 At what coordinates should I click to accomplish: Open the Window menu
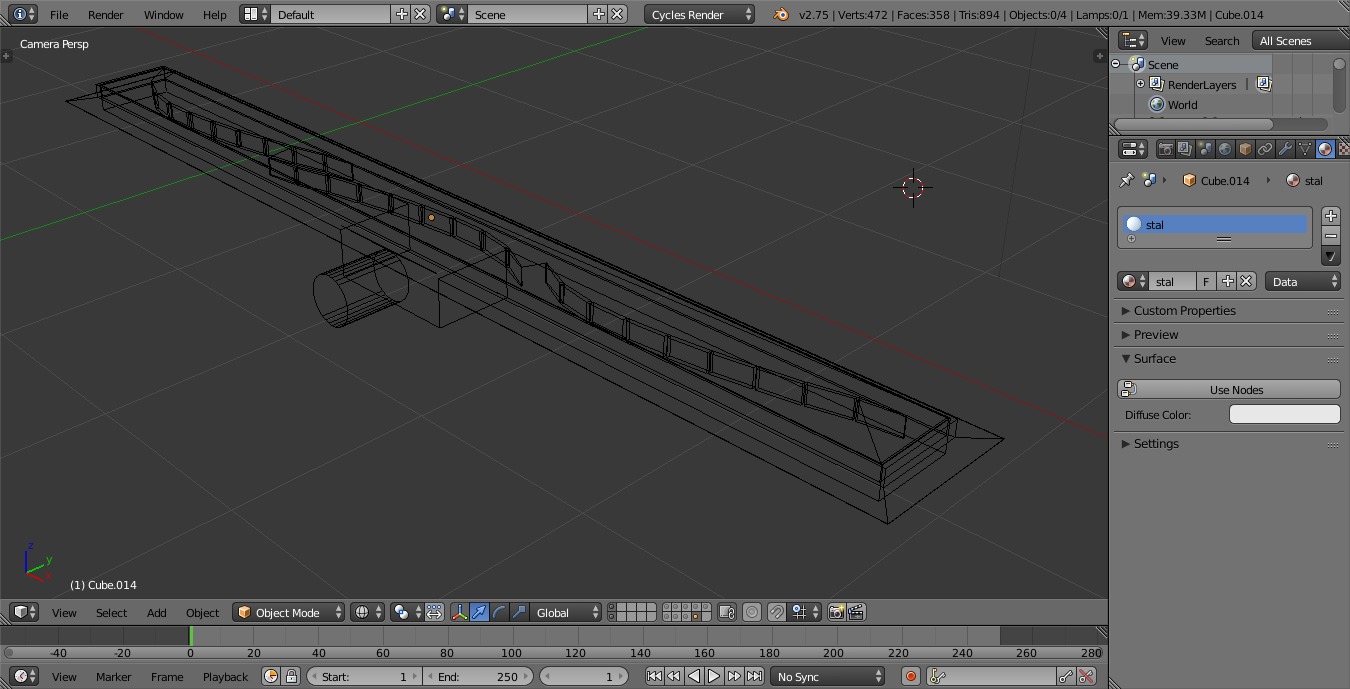(x=163, y=15)
